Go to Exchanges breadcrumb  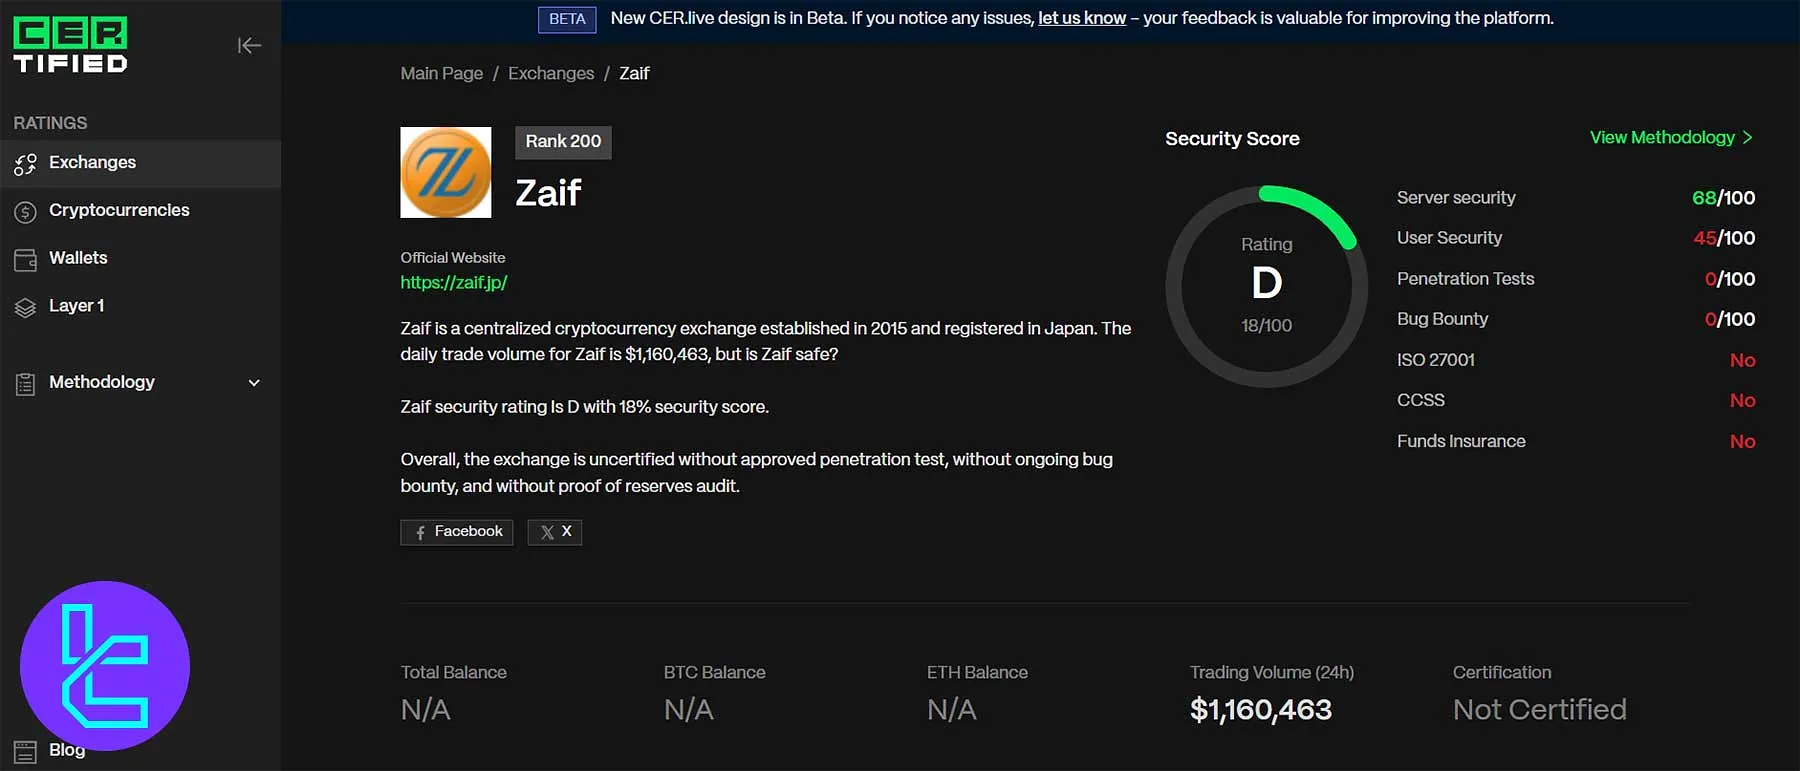point(551,73)
